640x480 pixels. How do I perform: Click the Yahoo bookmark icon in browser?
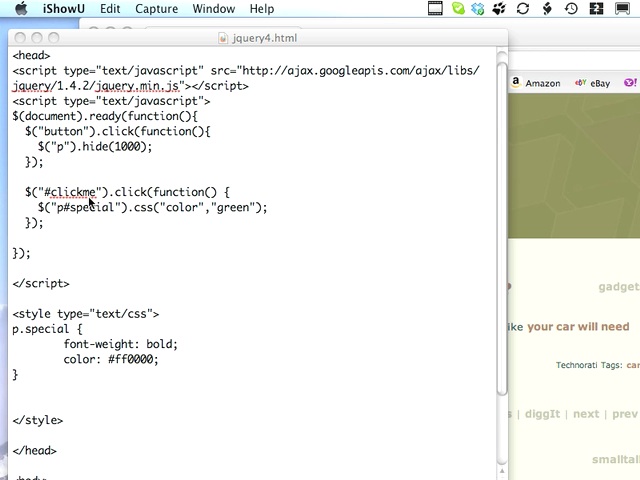pyautogui.click(x=630, y=82)
